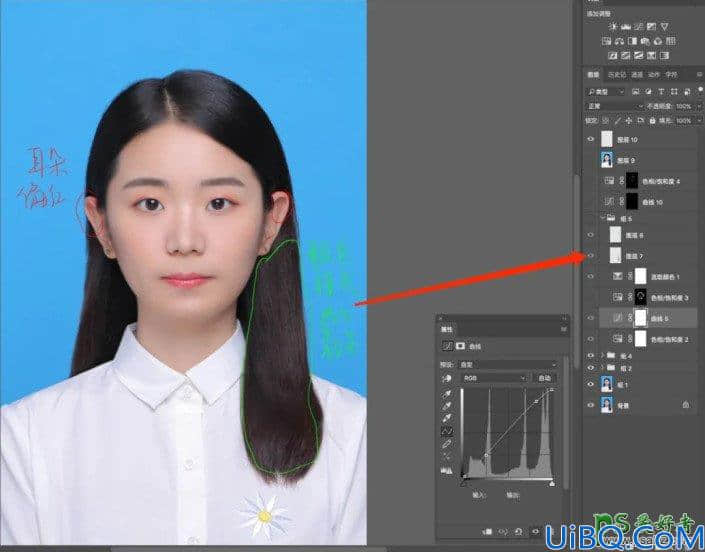
Task: Switch to the 动作 actions tab
Action: (654, 75)
